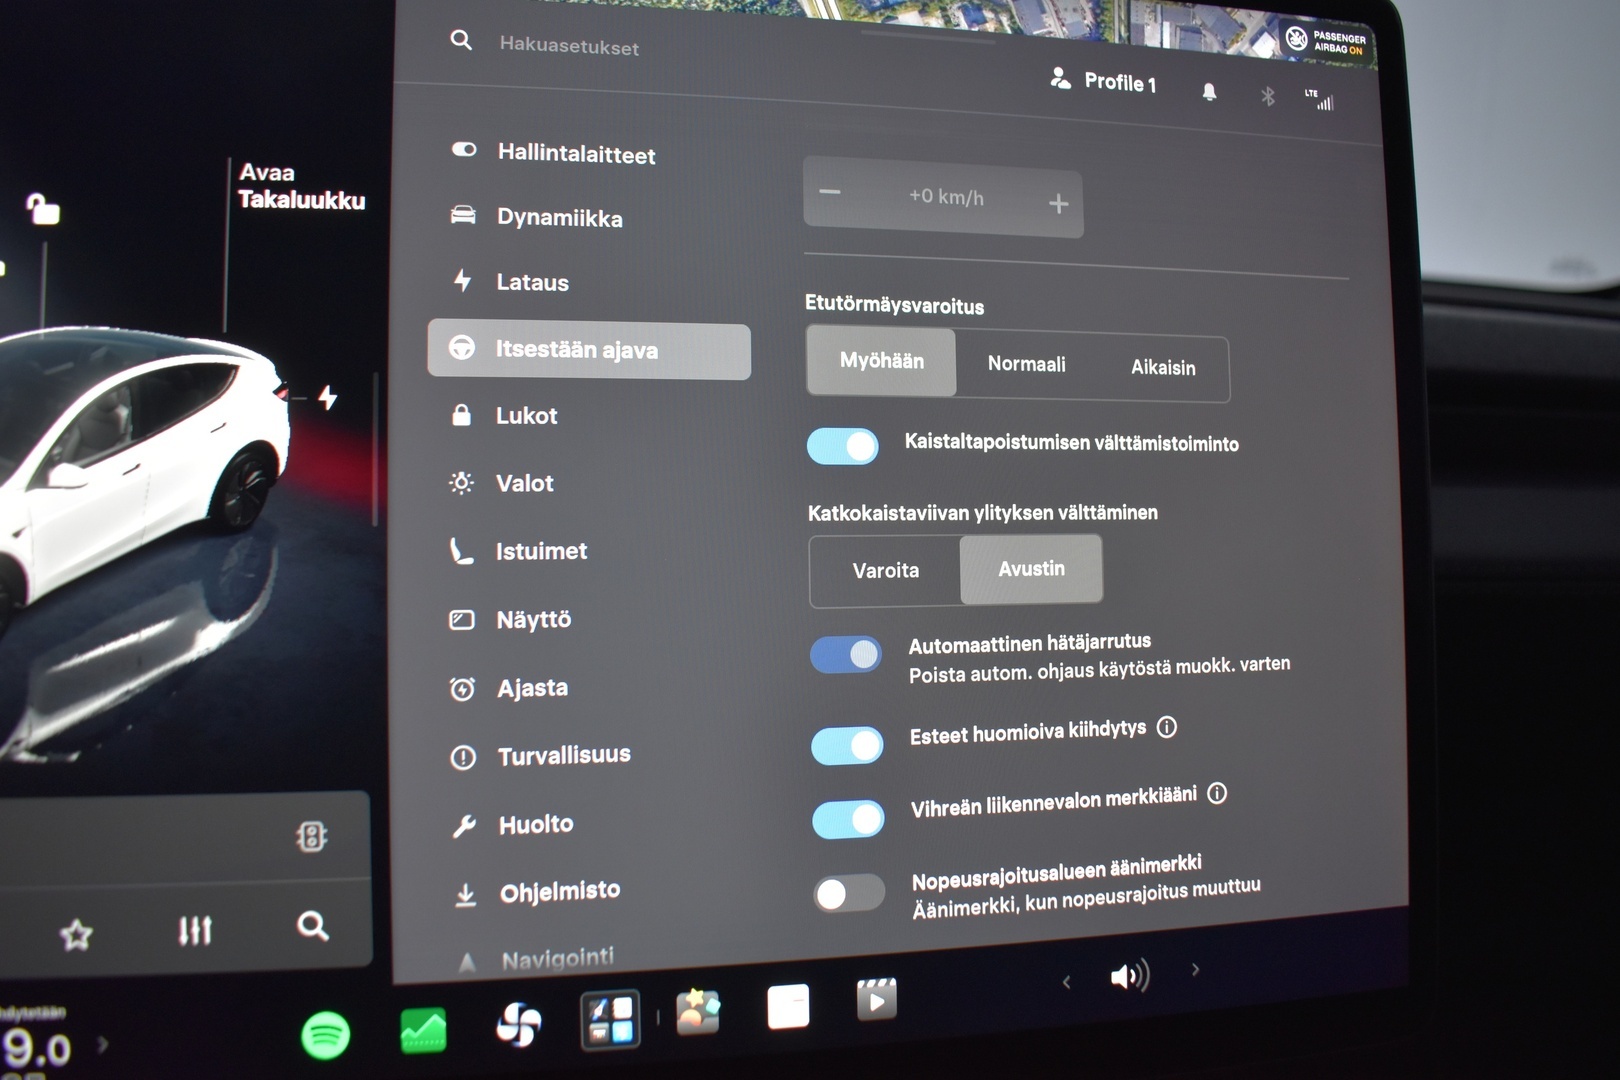The width and height of the screenshot is (1620, 1080).
Task: Lower volume with left chevron
Action: (1066, 982)
